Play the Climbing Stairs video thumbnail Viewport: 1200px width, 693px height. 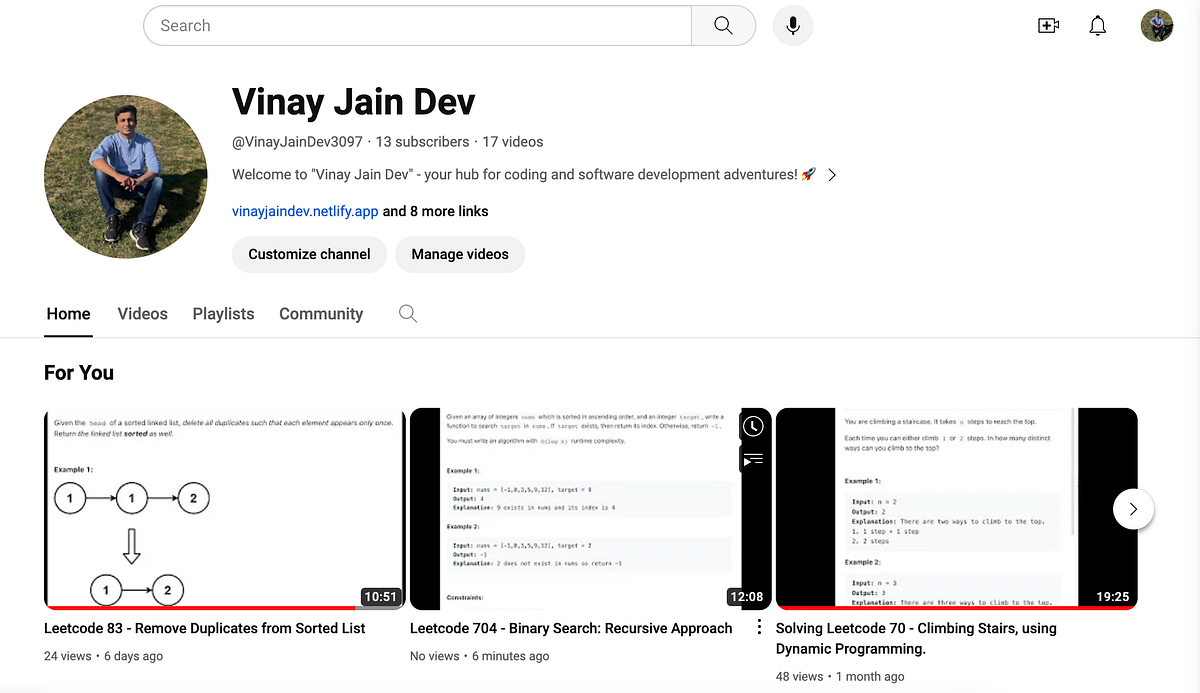(x=956, y=508)
